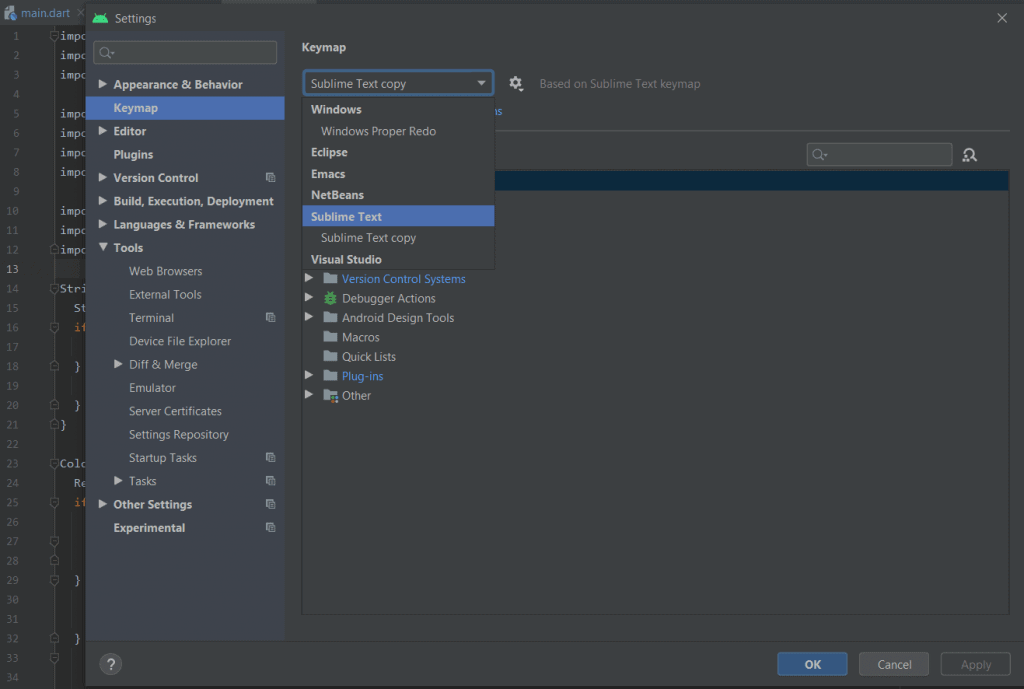Open Settings Repository page
The height and width of the screenshot is (689, 1024).
[x=178, y=434]
